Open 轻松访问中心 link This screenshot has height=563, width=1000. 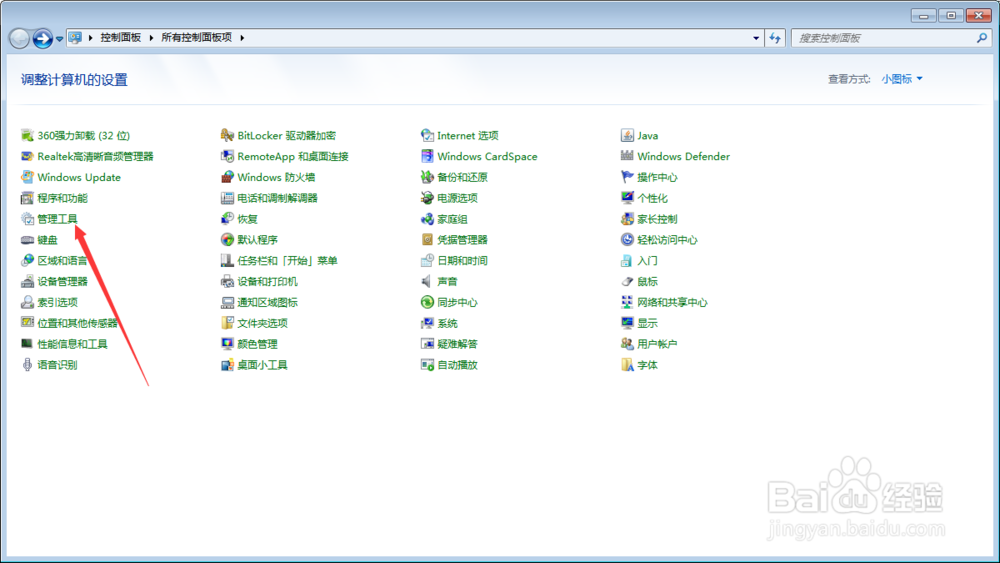pos(667,240)
